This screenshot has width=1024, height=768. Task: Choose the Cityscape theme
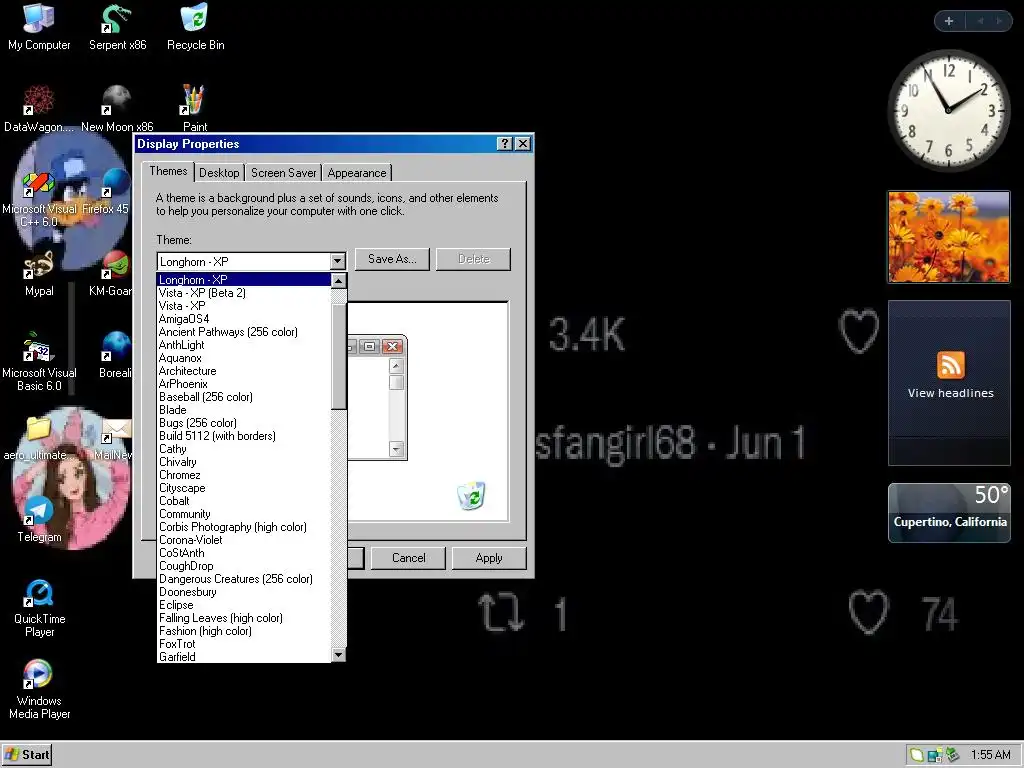(x=244, y=488)
